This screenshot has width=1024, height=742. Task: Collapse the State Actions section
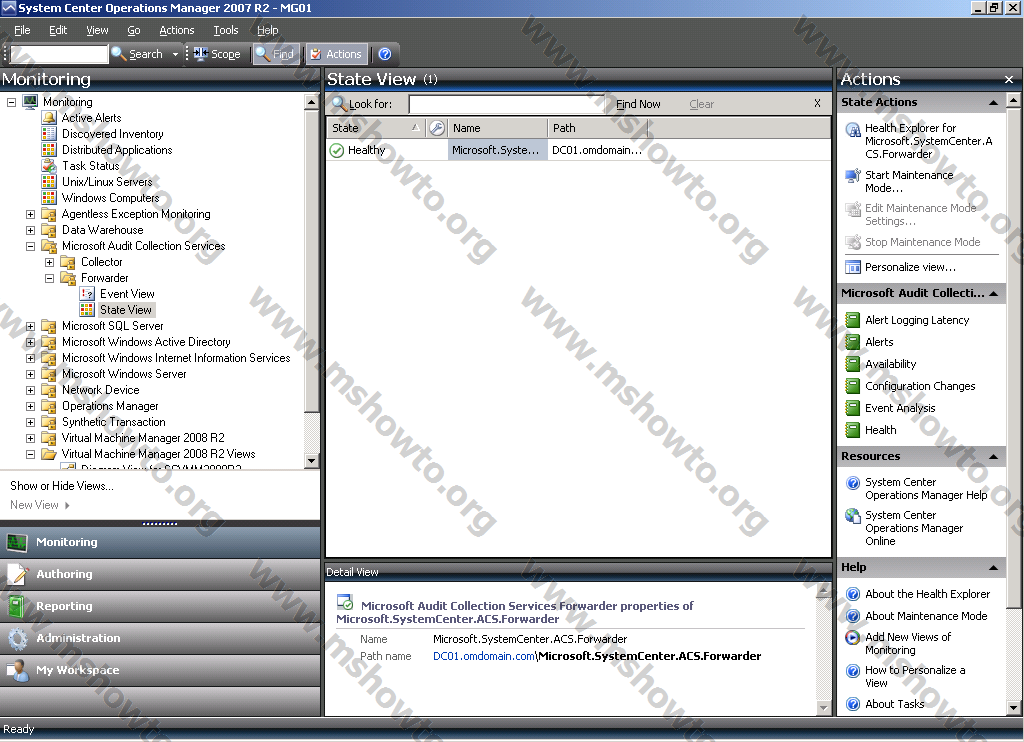[993, 103]
